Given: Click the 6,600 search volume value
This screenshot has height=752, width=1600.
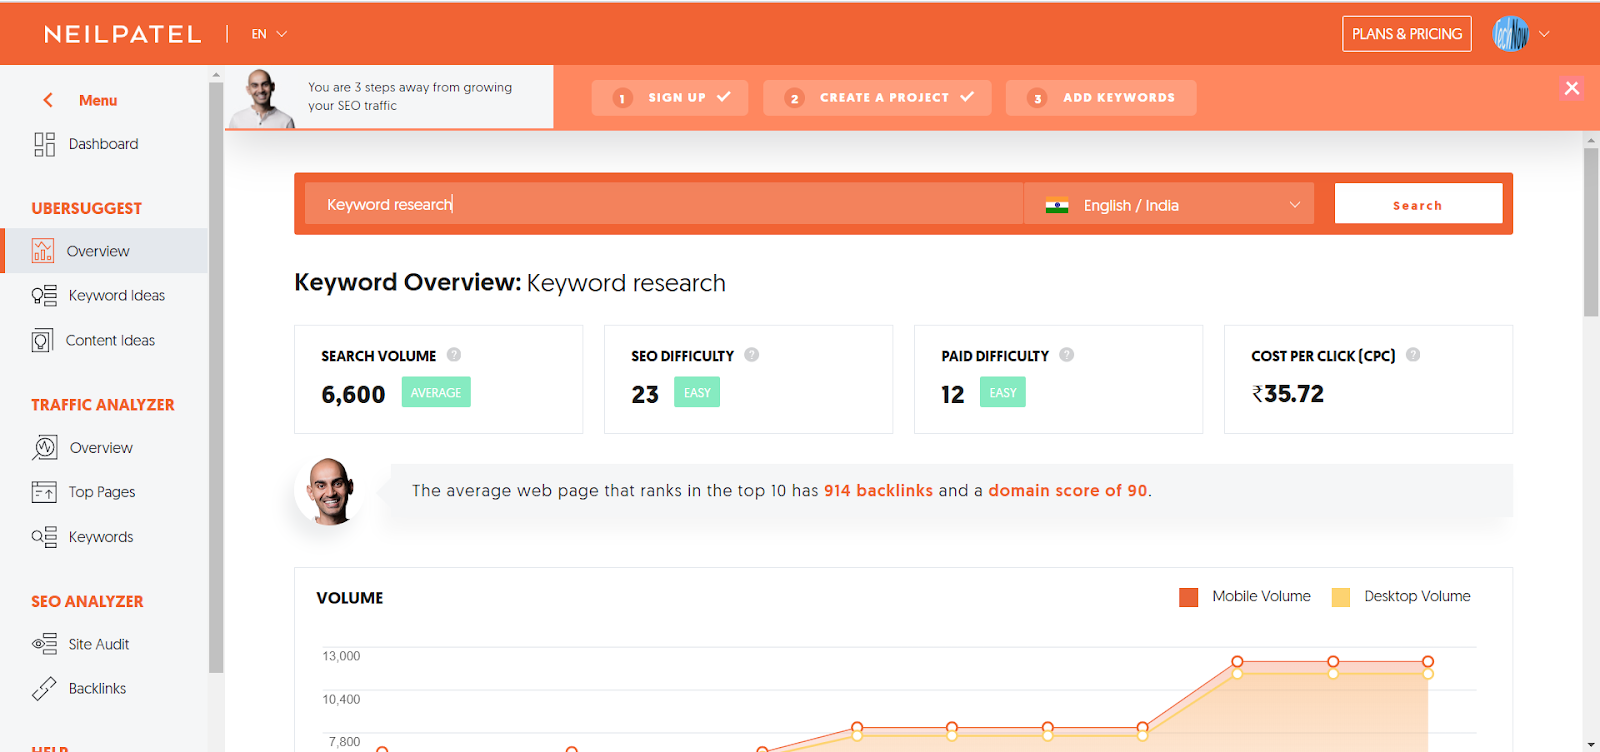Looking at the screenshot, I should click(353, 394).
